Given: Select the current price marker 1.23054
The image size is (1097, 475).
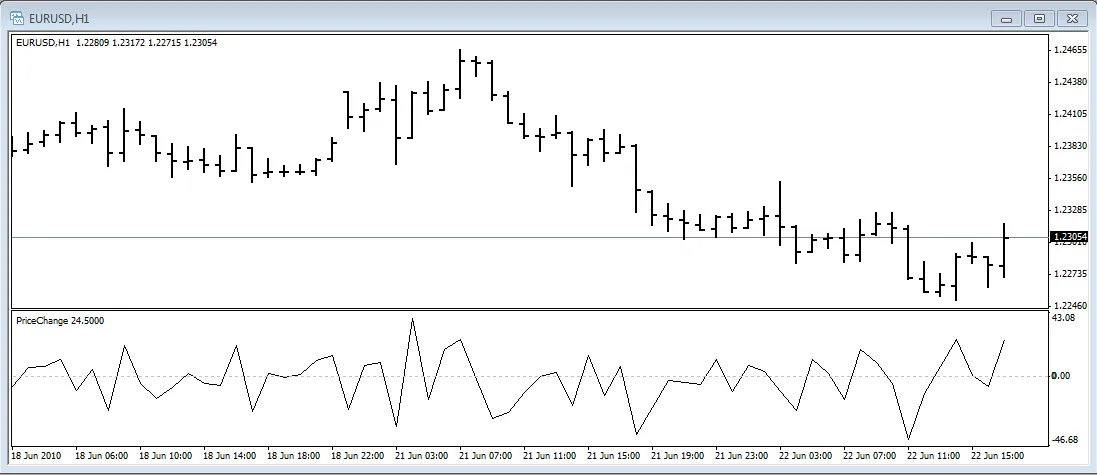Looking at the screenshot, I should click(x=1069, y=237).
